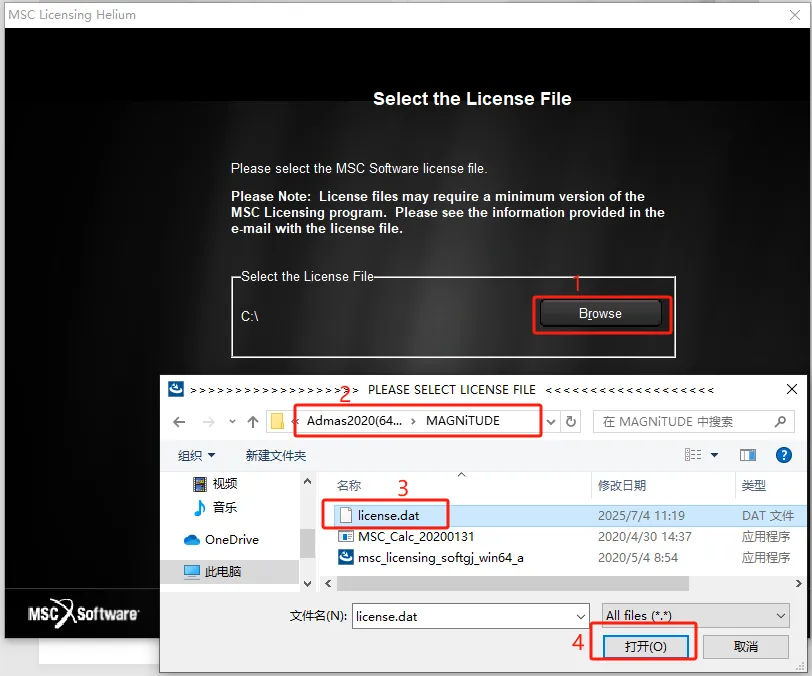Click date 2020/5/4 8:54 cell
Viewport: 812px width, 676px height.
[x=637, y=558]
